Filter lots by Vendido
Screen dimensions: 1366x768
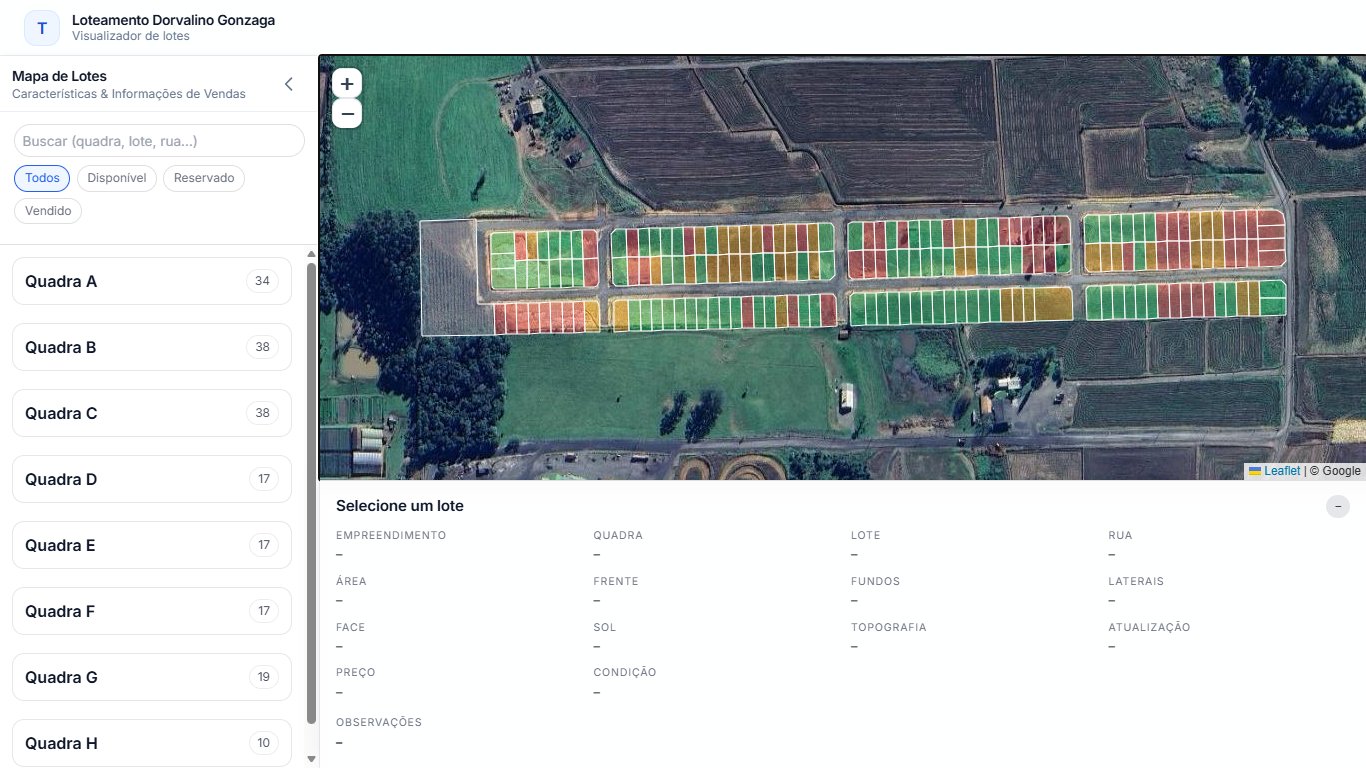[x=48, y=211]
